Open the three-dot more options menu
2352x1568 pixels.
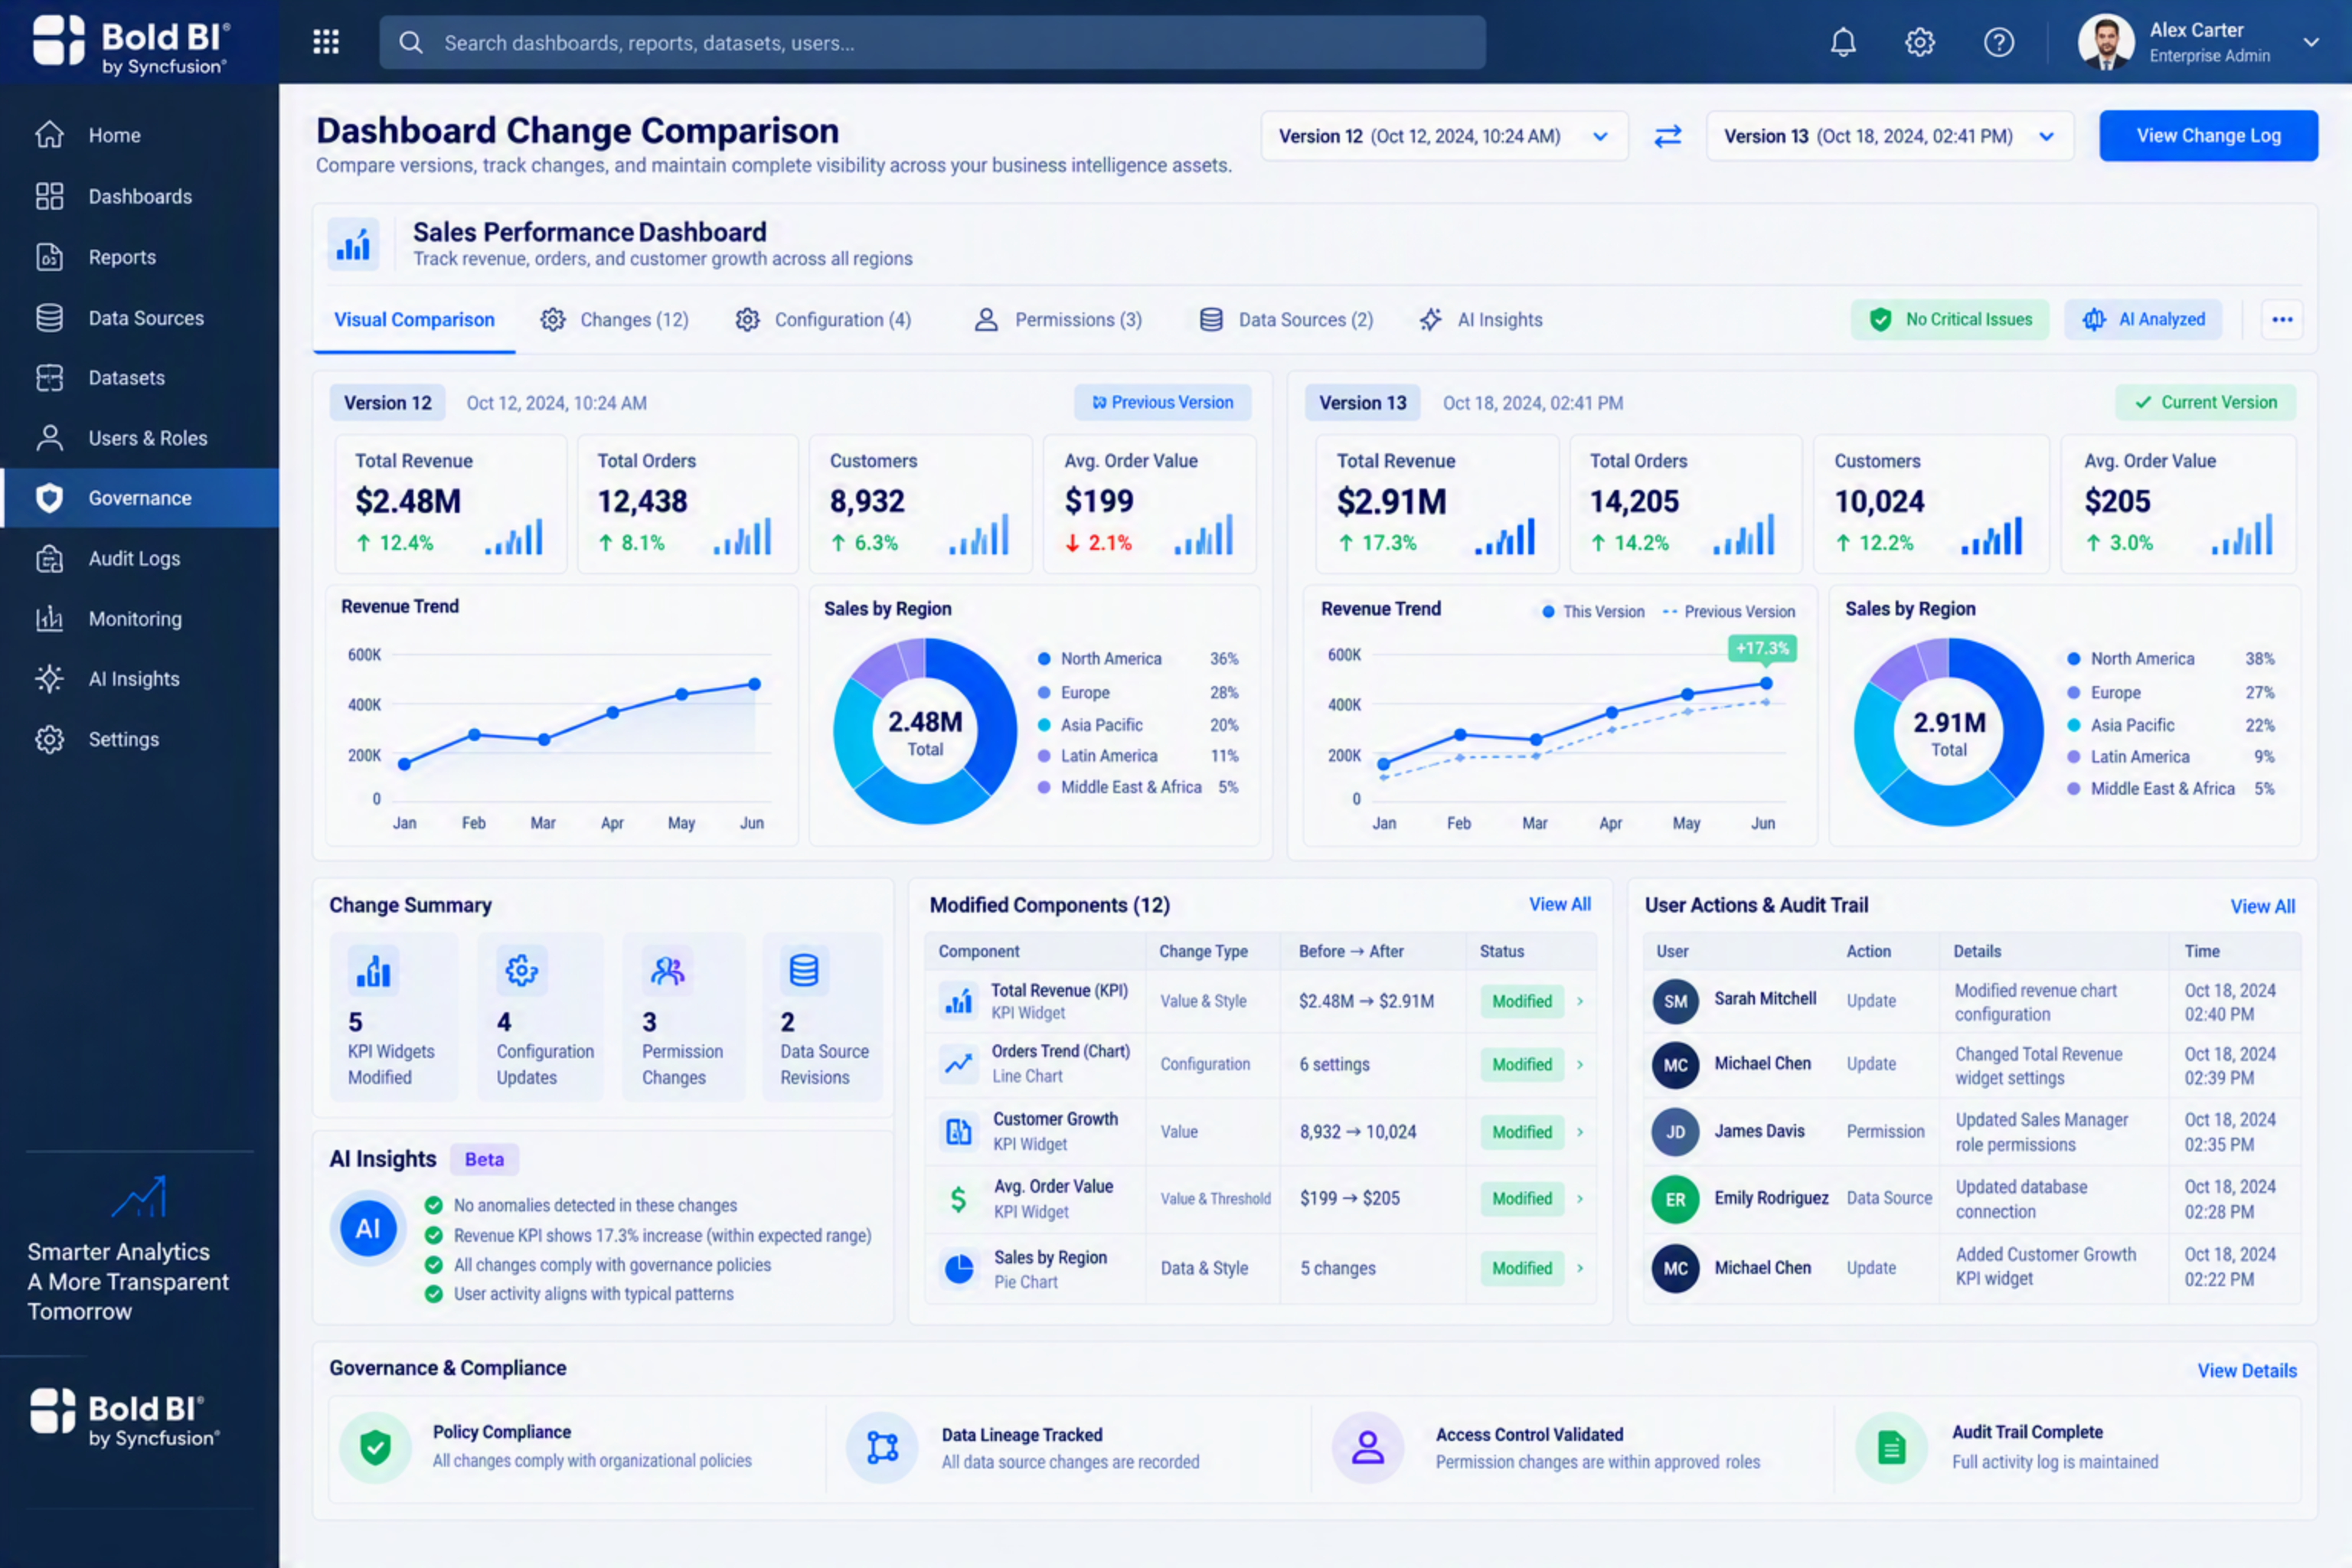pos(2282,320)
